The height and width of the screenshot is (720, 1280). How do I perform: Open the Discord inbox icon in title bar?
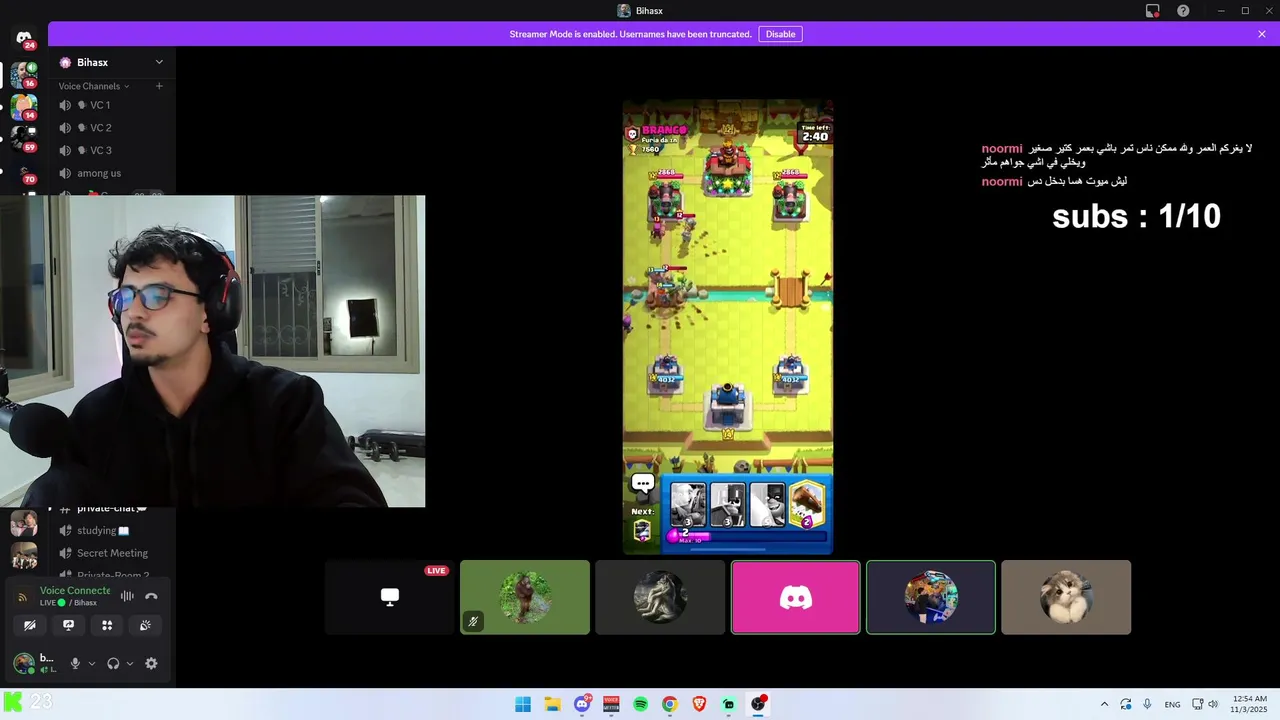pyautogui.click(x=1153, y=11)
